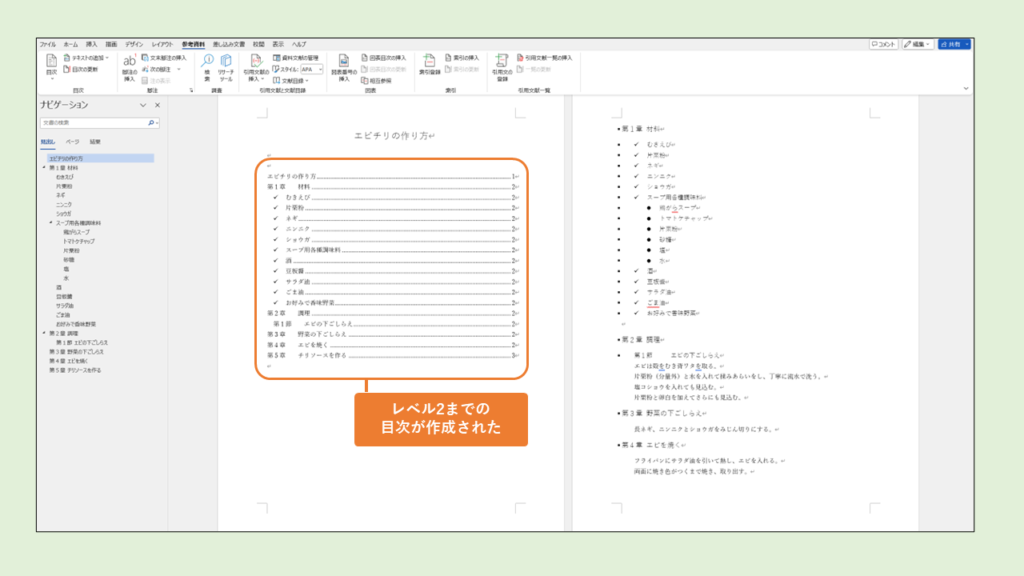Click the コメント button at top right
1024x576 pixels.
(883, 44)
